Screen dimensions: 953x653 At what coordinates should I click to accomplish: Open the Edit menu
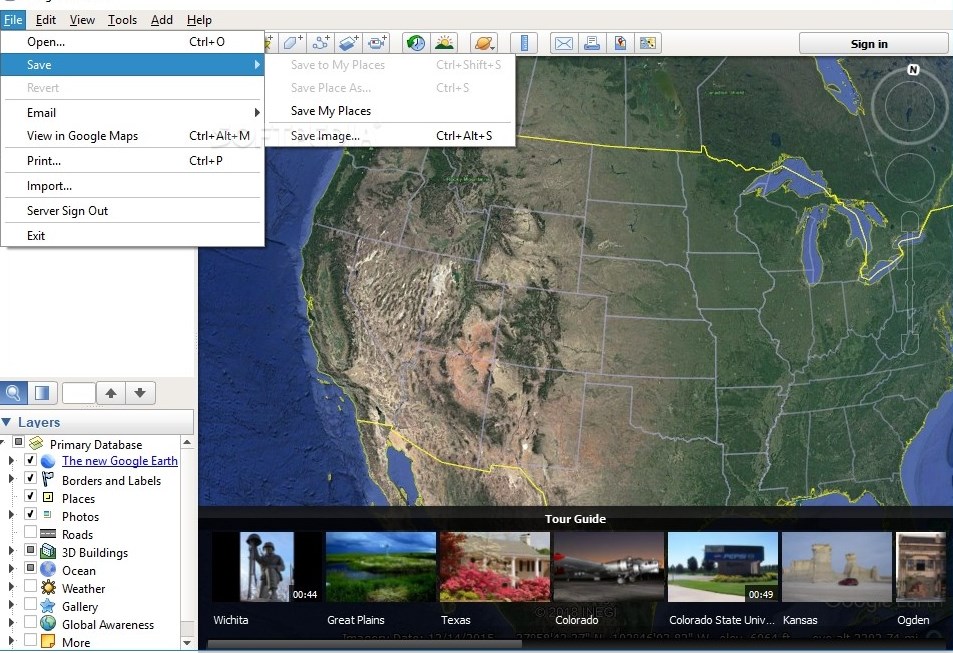pos(46,20)
